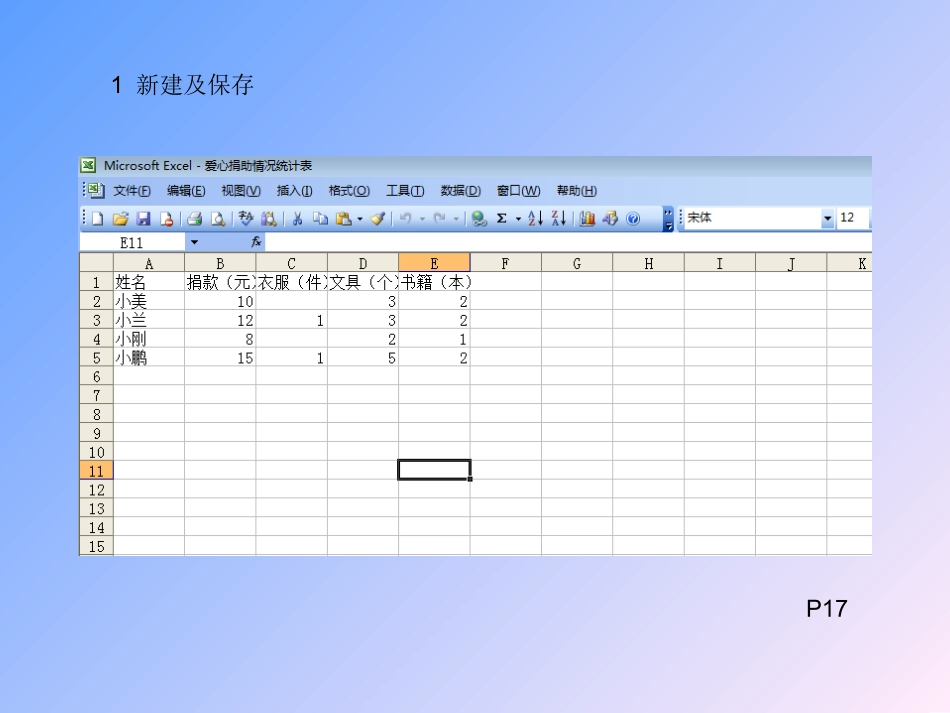The width and height of the screenshot is (950, 713).
Task: Select the Format Painter brush
Action: click(x=378, y=219)
